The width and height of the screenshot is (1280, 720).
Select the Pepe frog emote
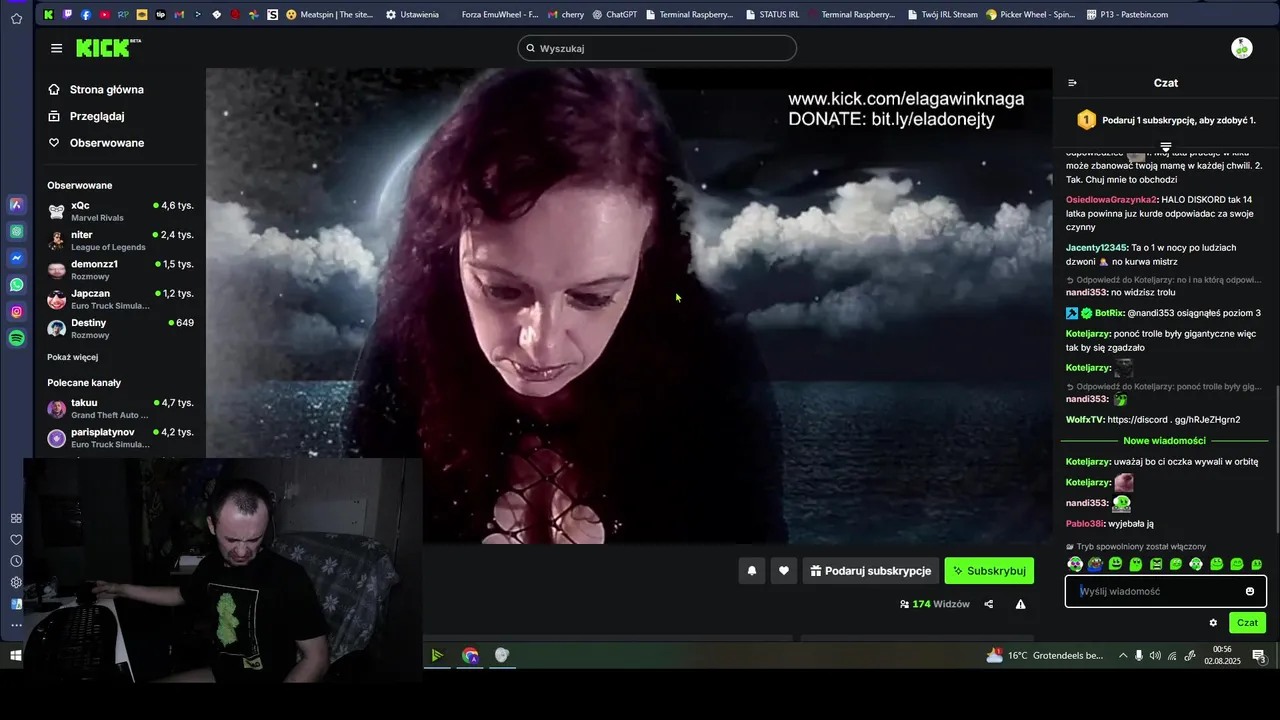pos(1095,564)
